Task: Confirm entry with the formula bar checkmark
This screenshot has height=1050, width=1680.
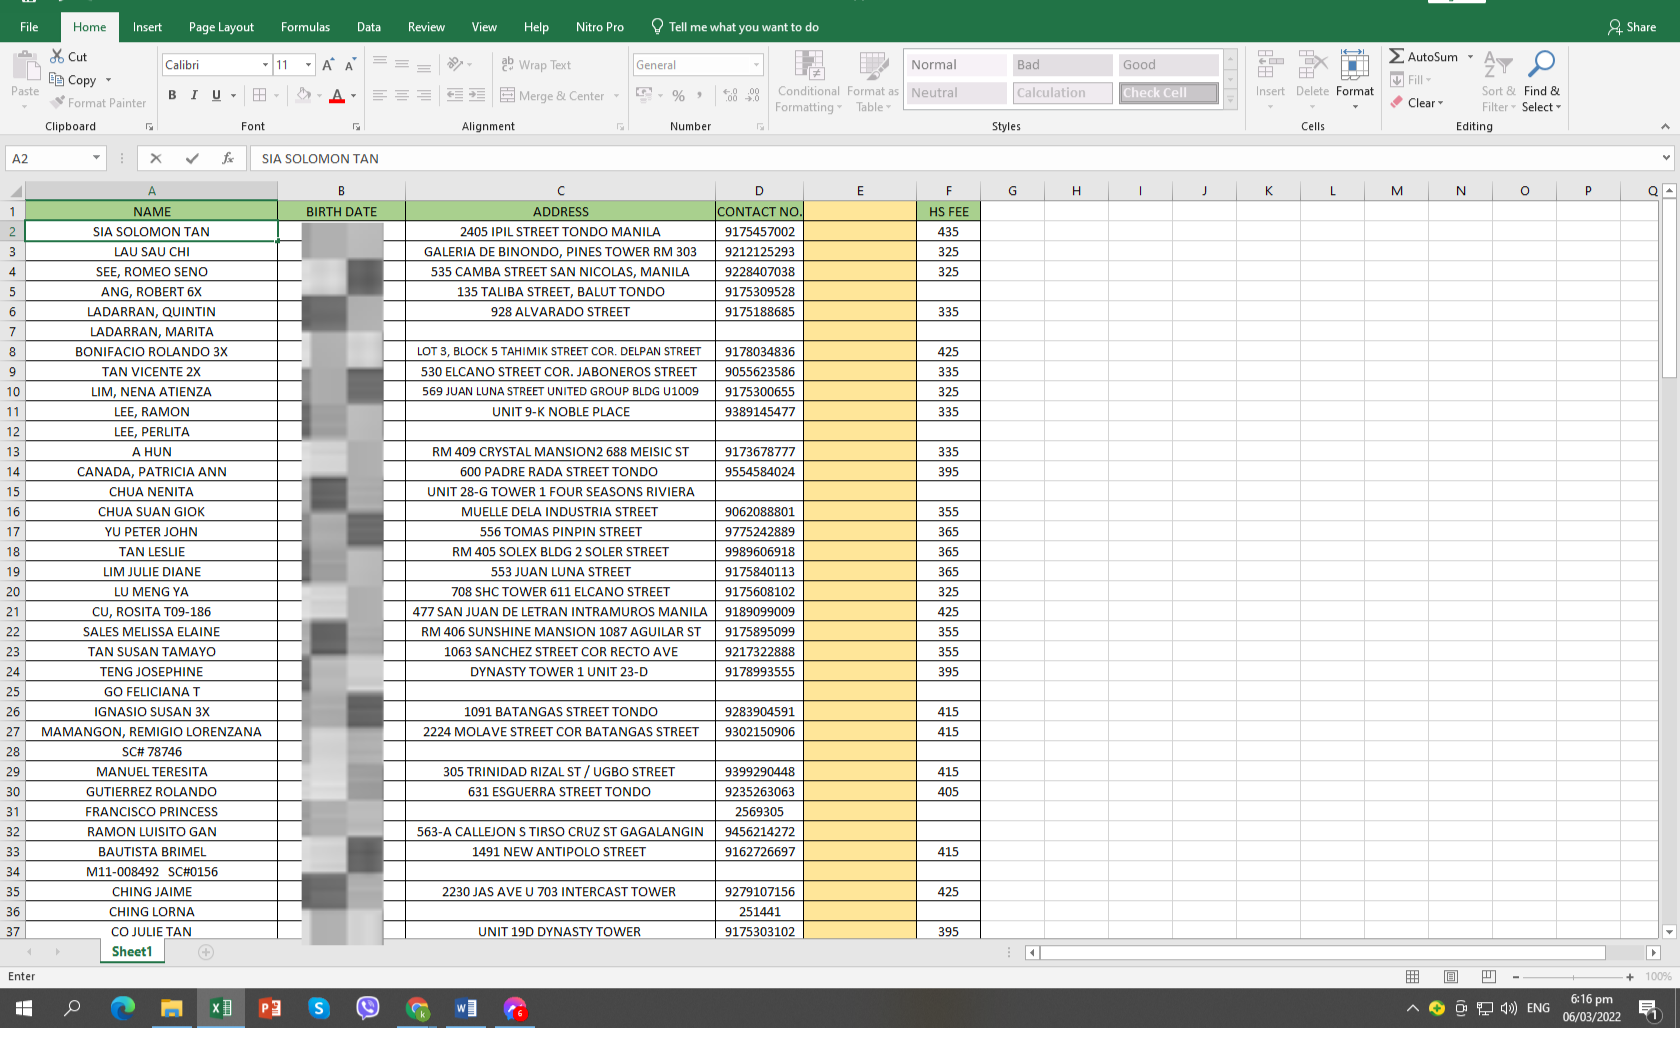Action: pos(192,158)
